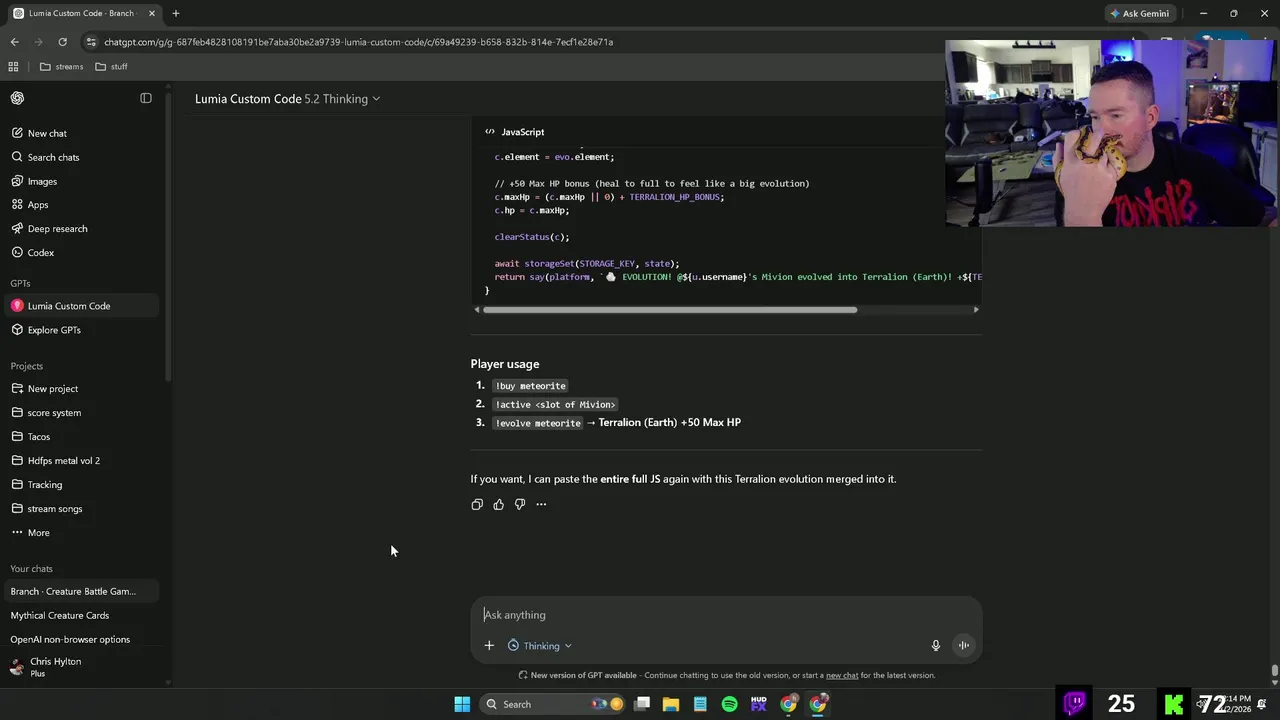Open Spotify from the taskbar
The image size is (1280, 720).
coord(729,704)
